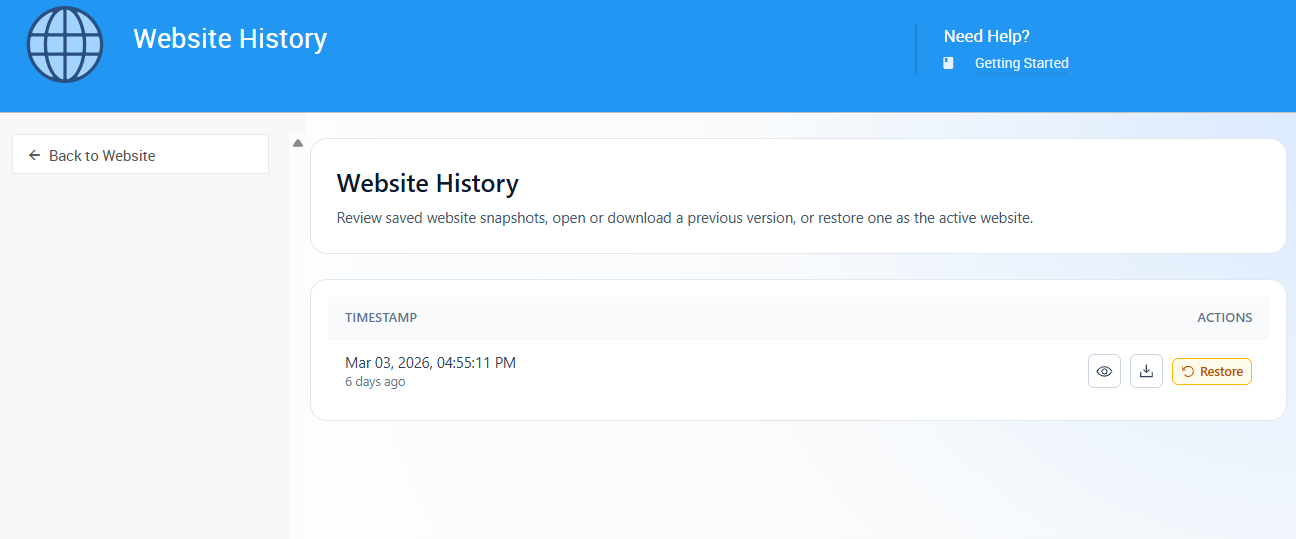Screen dimensions: 1296x539
Task: Click the empty sidebar area below Back button
Action: 145,350
